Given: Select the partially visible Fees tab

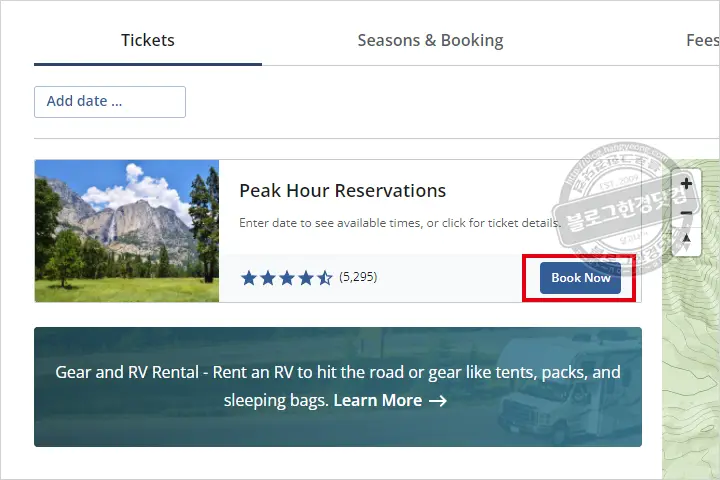Looking at the screenshot, I should tap(702, 41).
